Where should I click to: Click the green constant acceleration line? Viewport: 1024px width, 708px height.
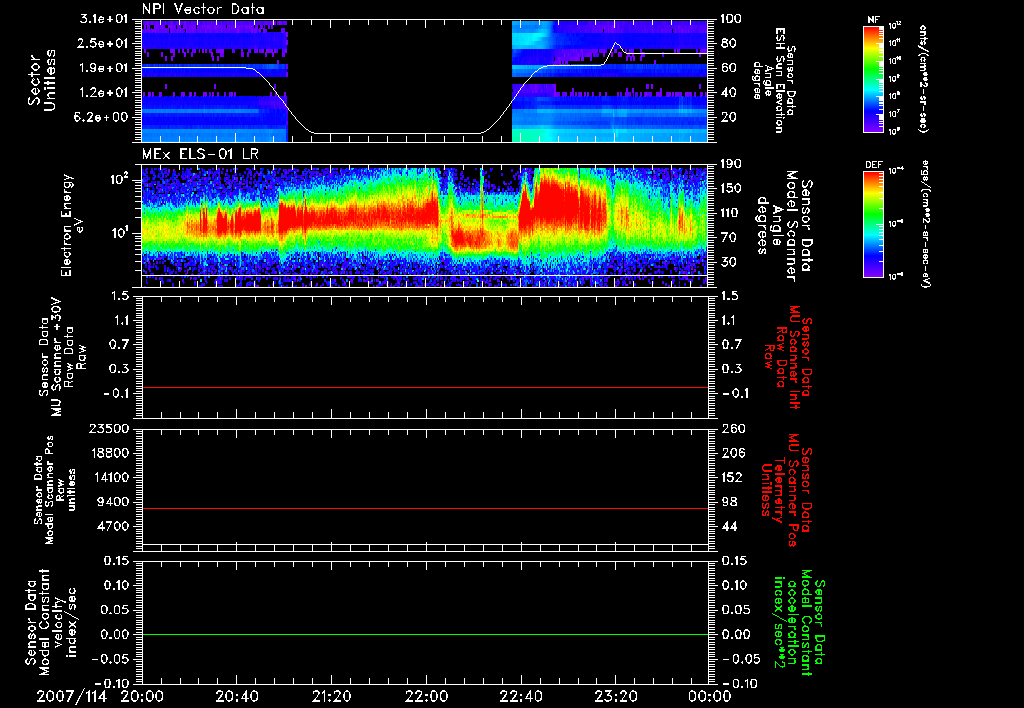(x=424, y=634)
